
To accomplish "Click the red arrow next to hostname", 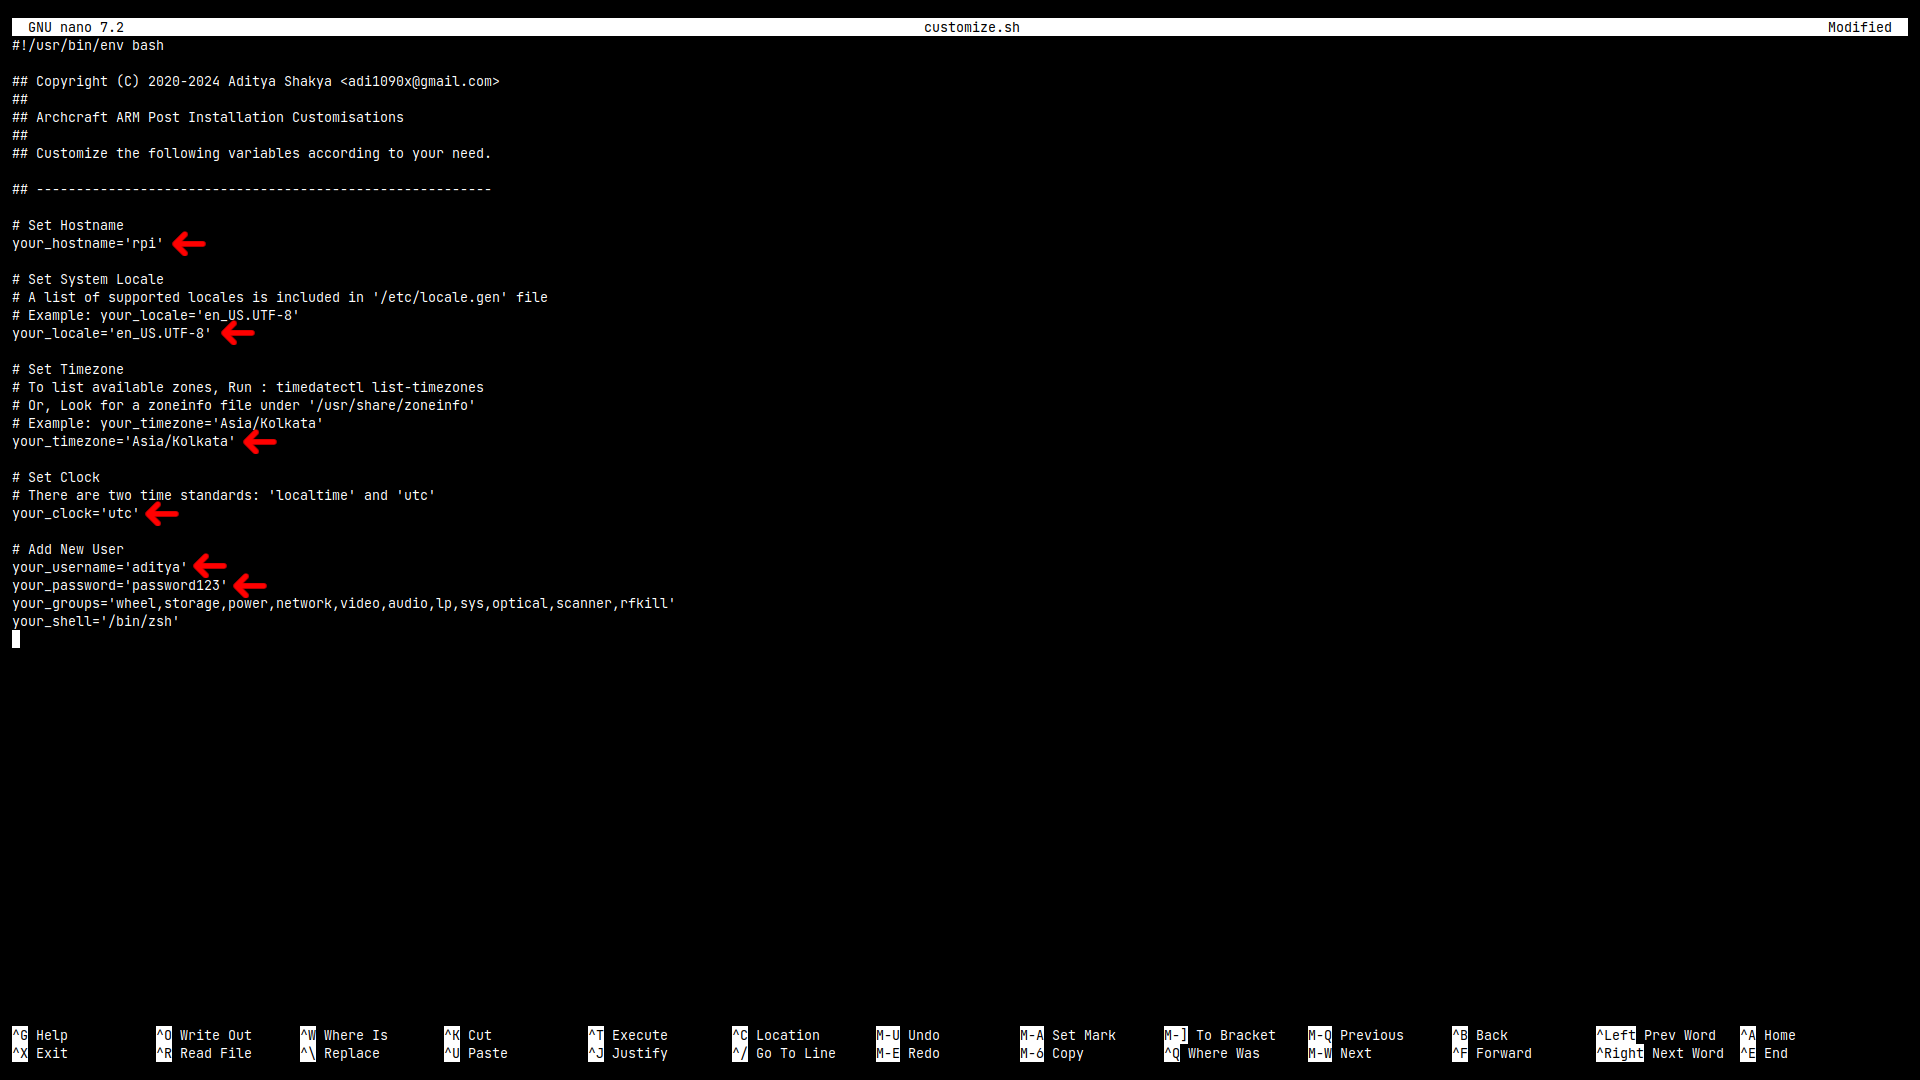I will click(x=188, y=243).
